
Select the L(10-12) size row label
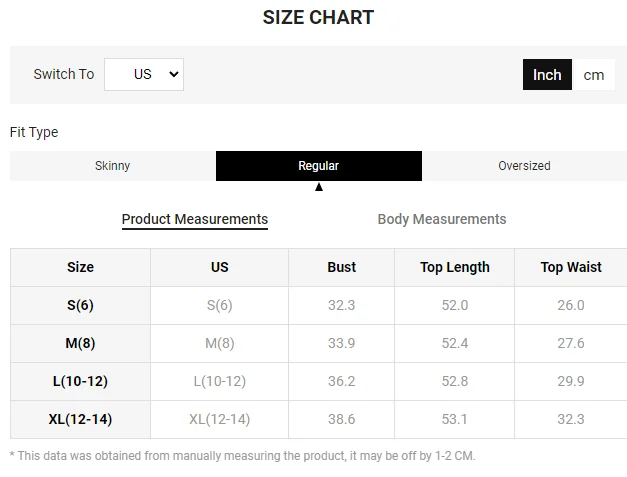80,381
